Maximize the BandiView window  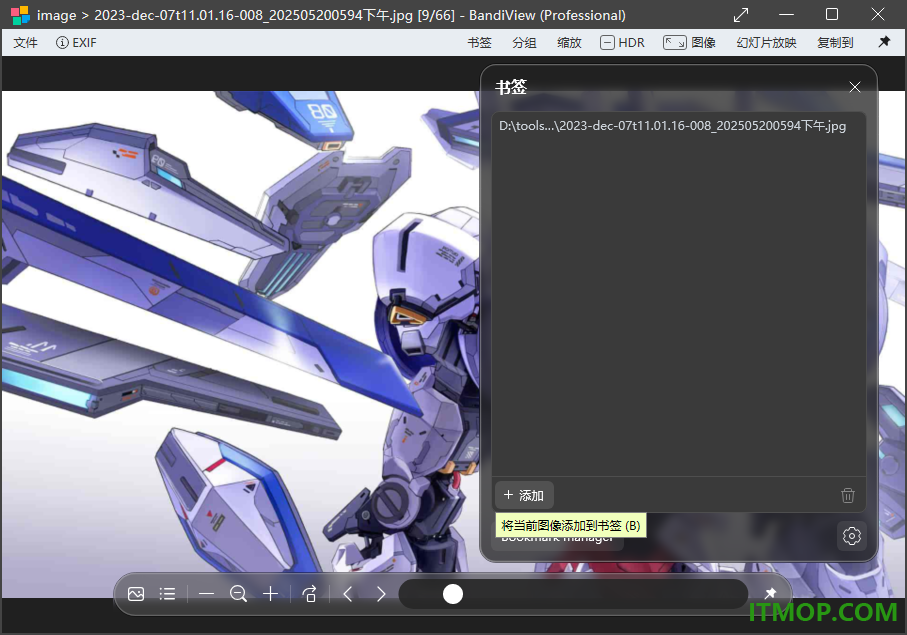[x=832, y=14]
